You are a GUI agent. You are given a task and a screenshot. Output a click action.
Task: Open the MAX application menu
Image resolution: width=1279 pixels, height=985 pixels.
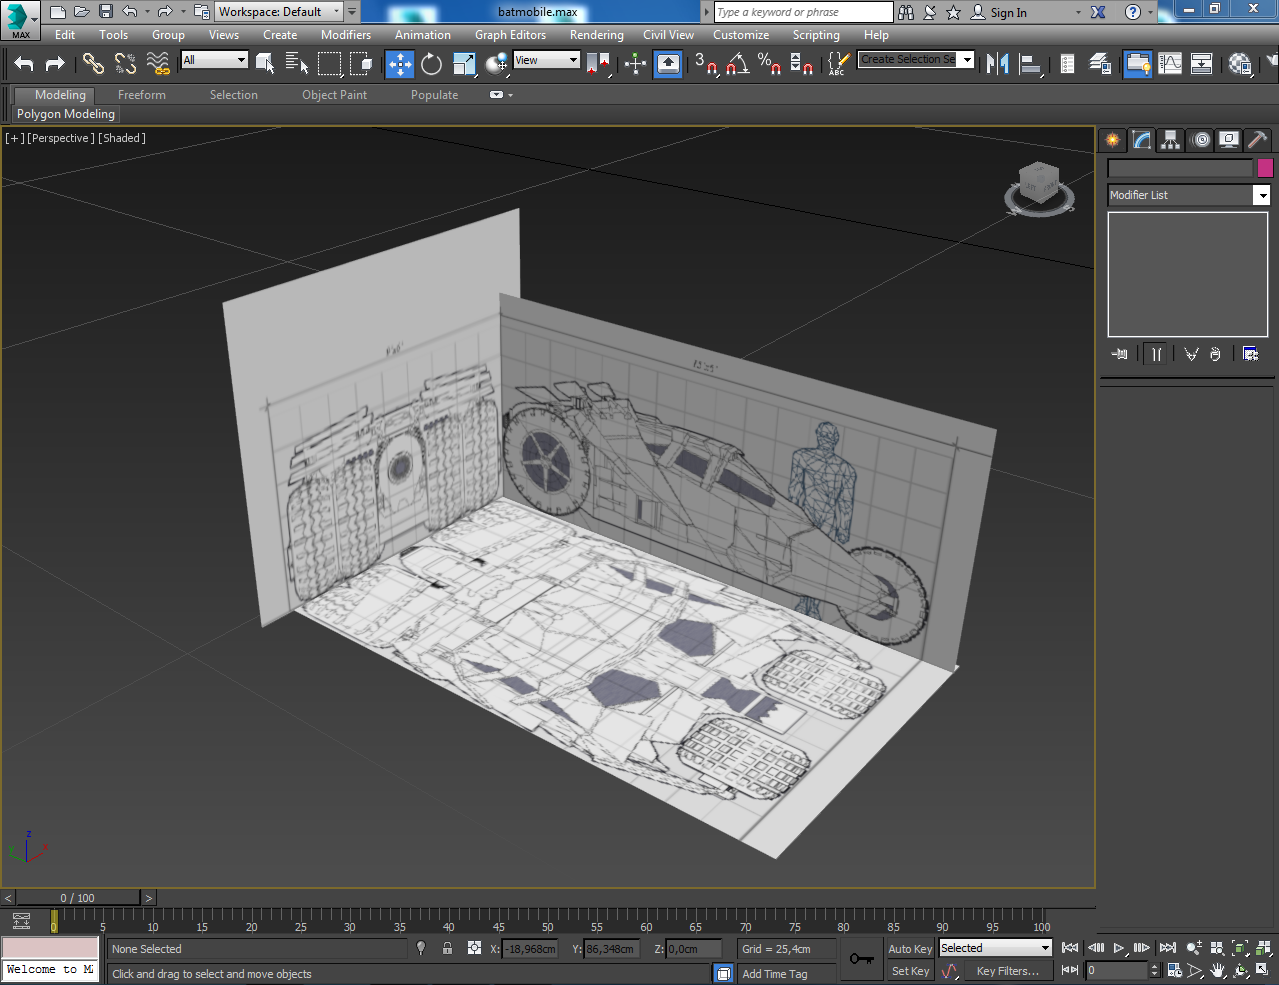coord(20,20)
